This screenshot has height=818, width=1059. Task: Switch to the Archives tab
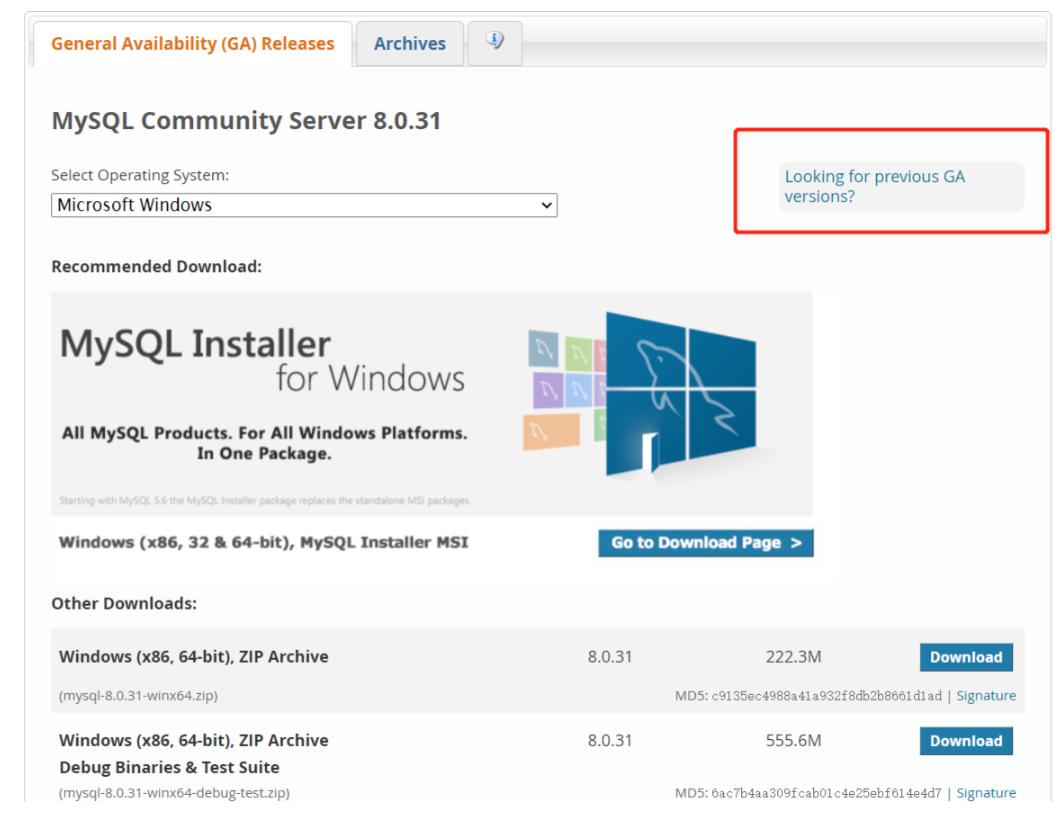coord(409,44)
